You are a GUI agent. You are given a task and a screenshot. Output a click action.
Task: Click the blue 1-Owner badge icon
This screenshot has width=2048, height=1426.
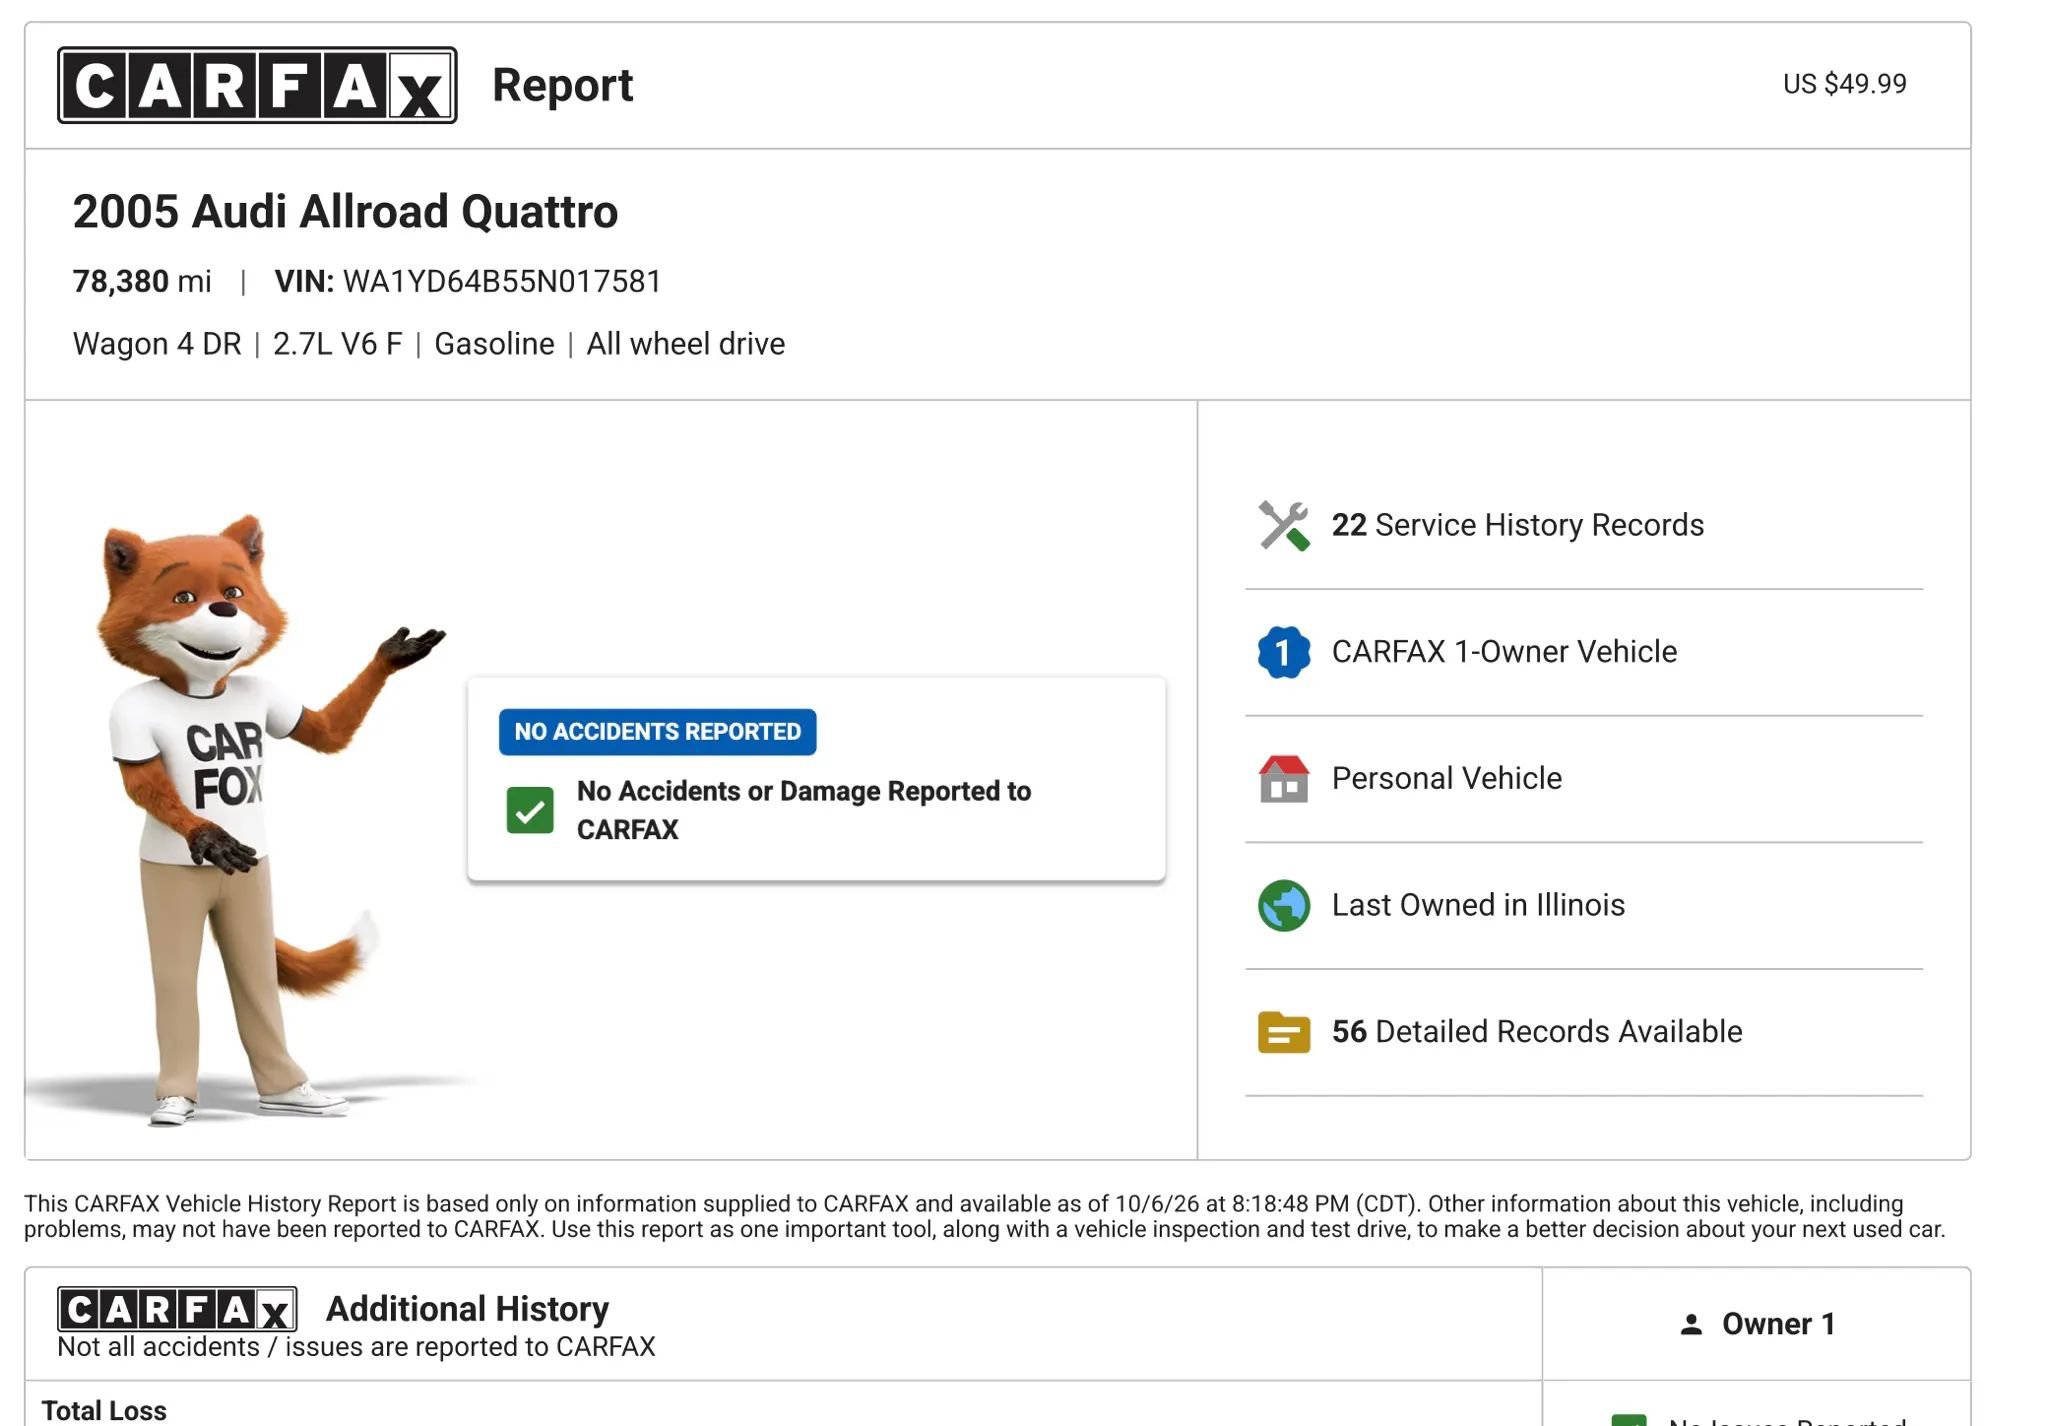1284,652
